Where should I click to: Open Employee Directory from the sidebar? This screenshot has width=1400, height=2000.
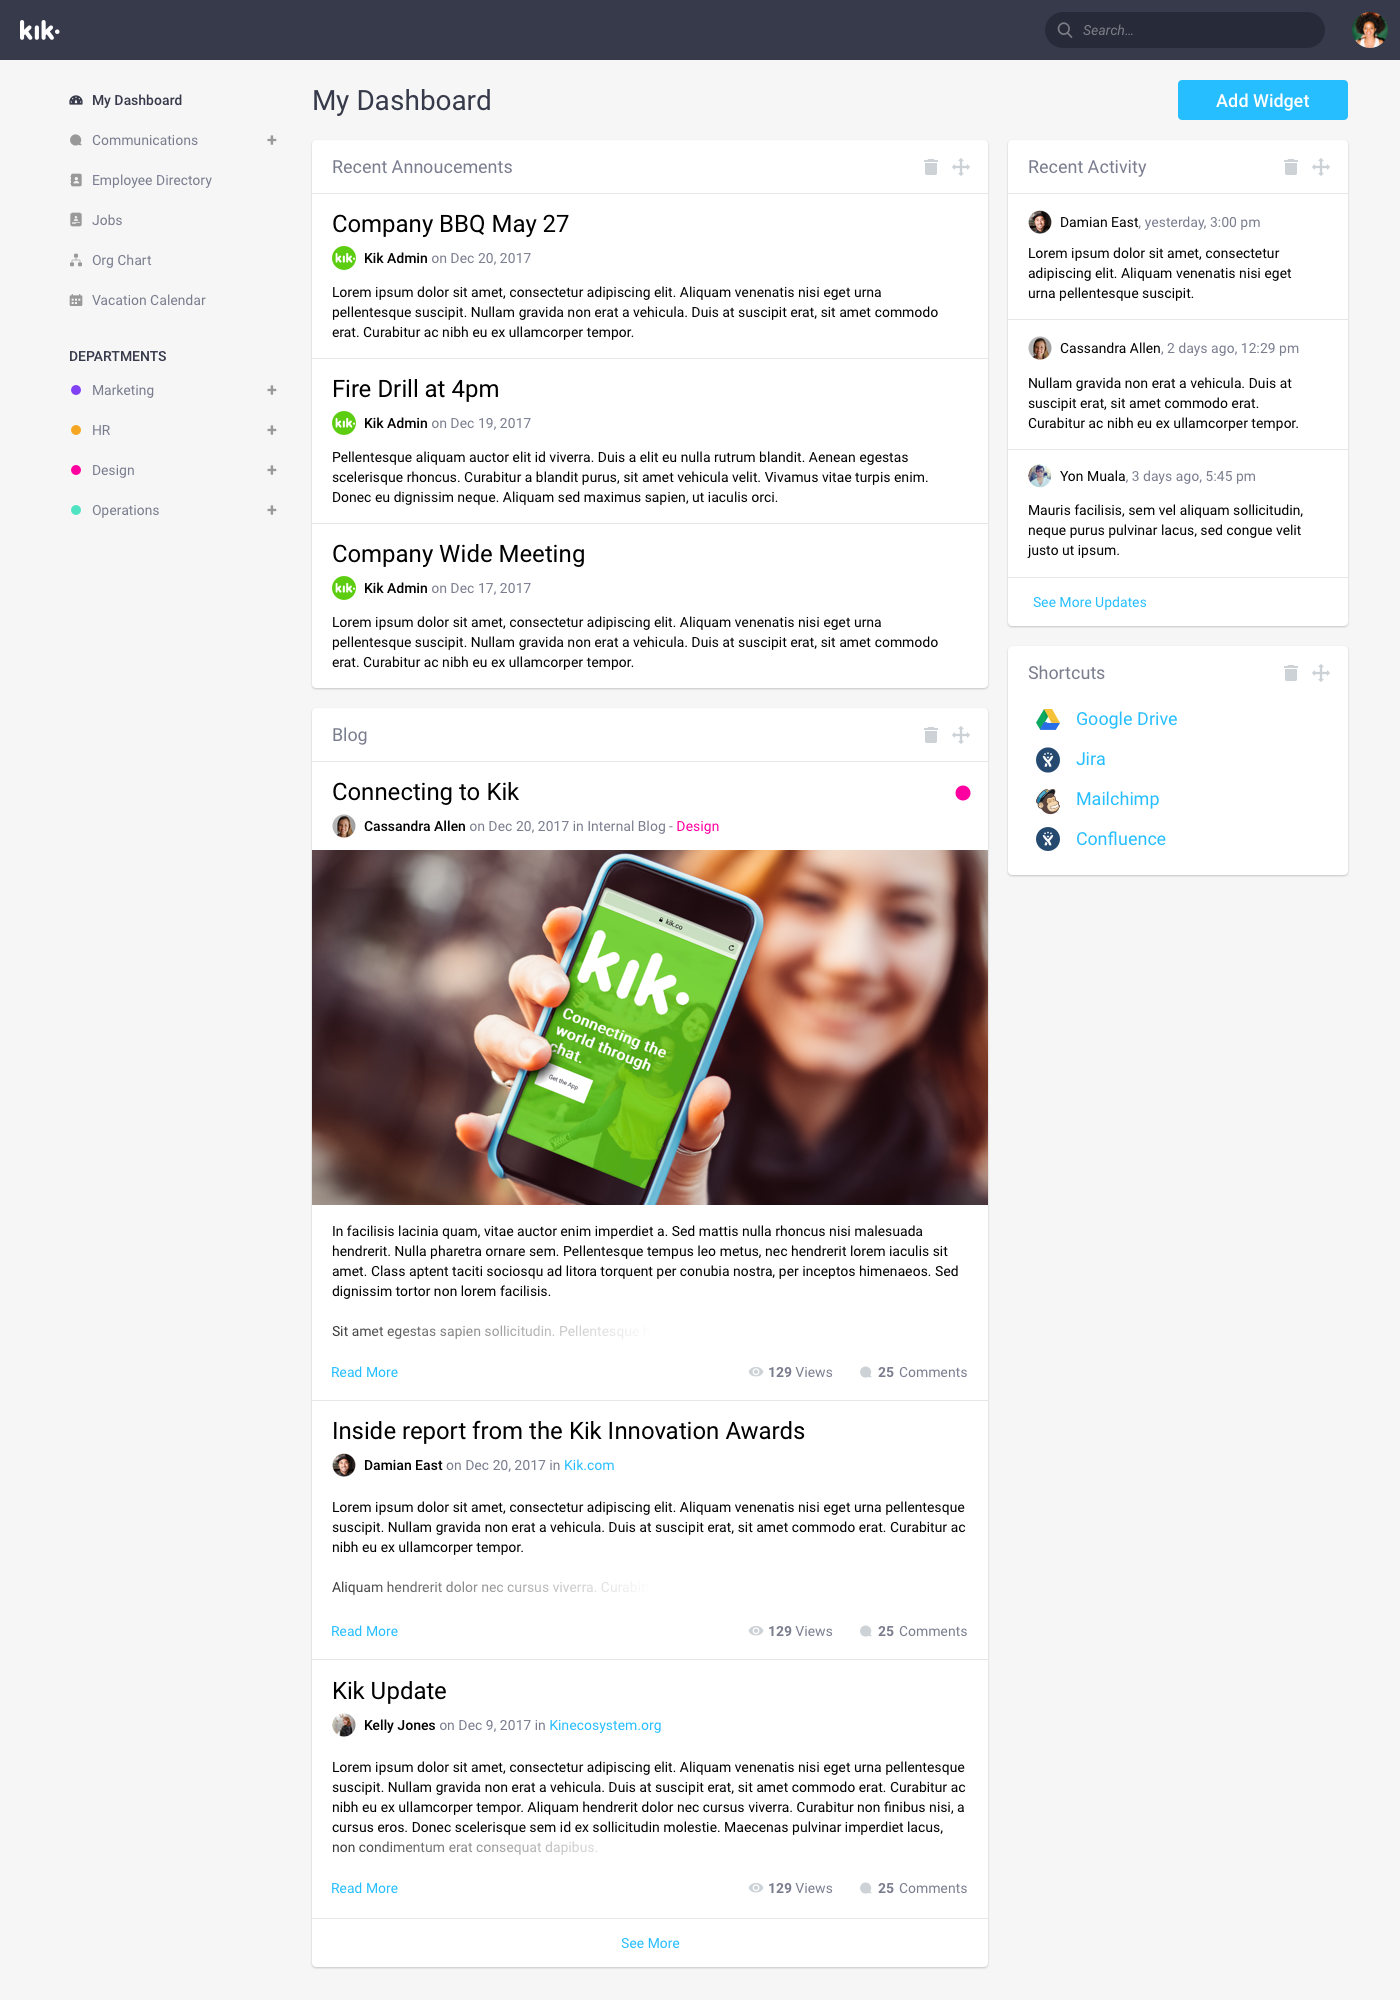point(152,180)
